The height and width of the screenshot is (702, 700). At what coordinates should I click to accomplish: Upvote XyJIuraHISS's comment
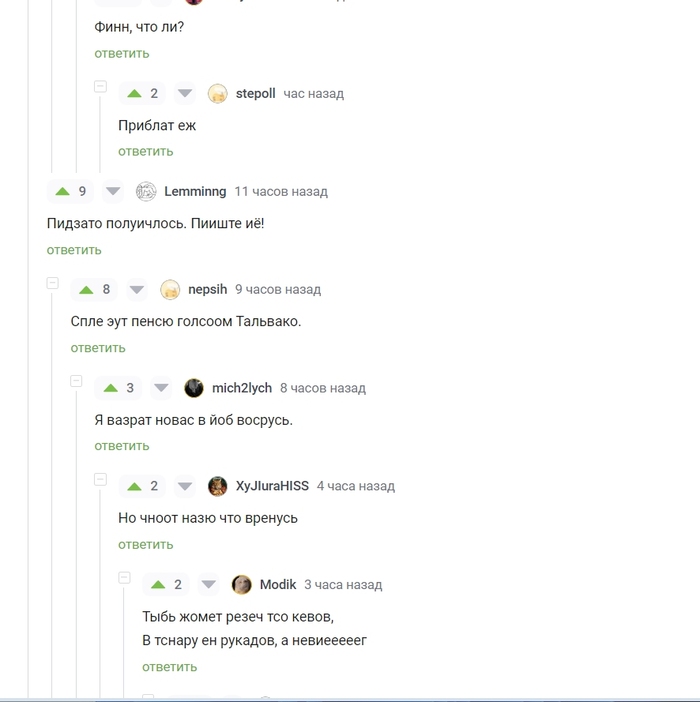(134, 487)
